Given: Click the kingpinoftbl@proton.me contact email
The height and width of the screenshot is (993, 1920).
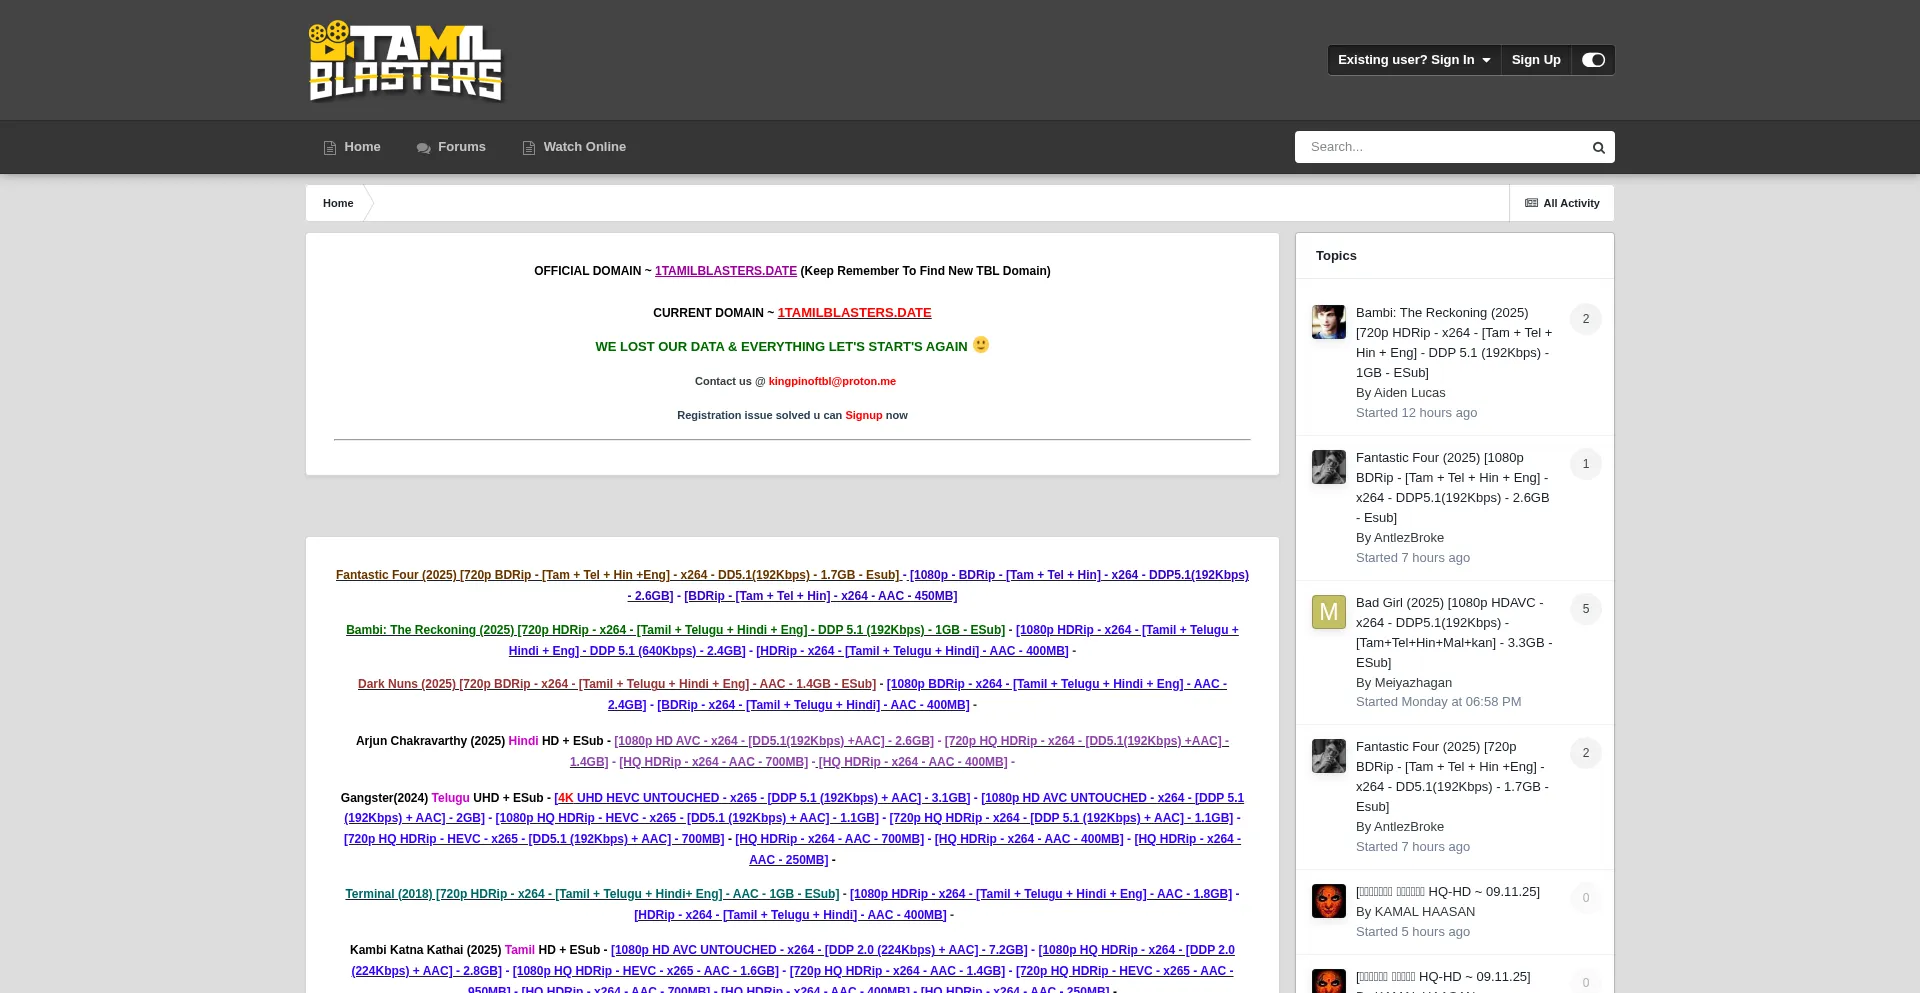Looking at the screenshot, I should point(832,381).
